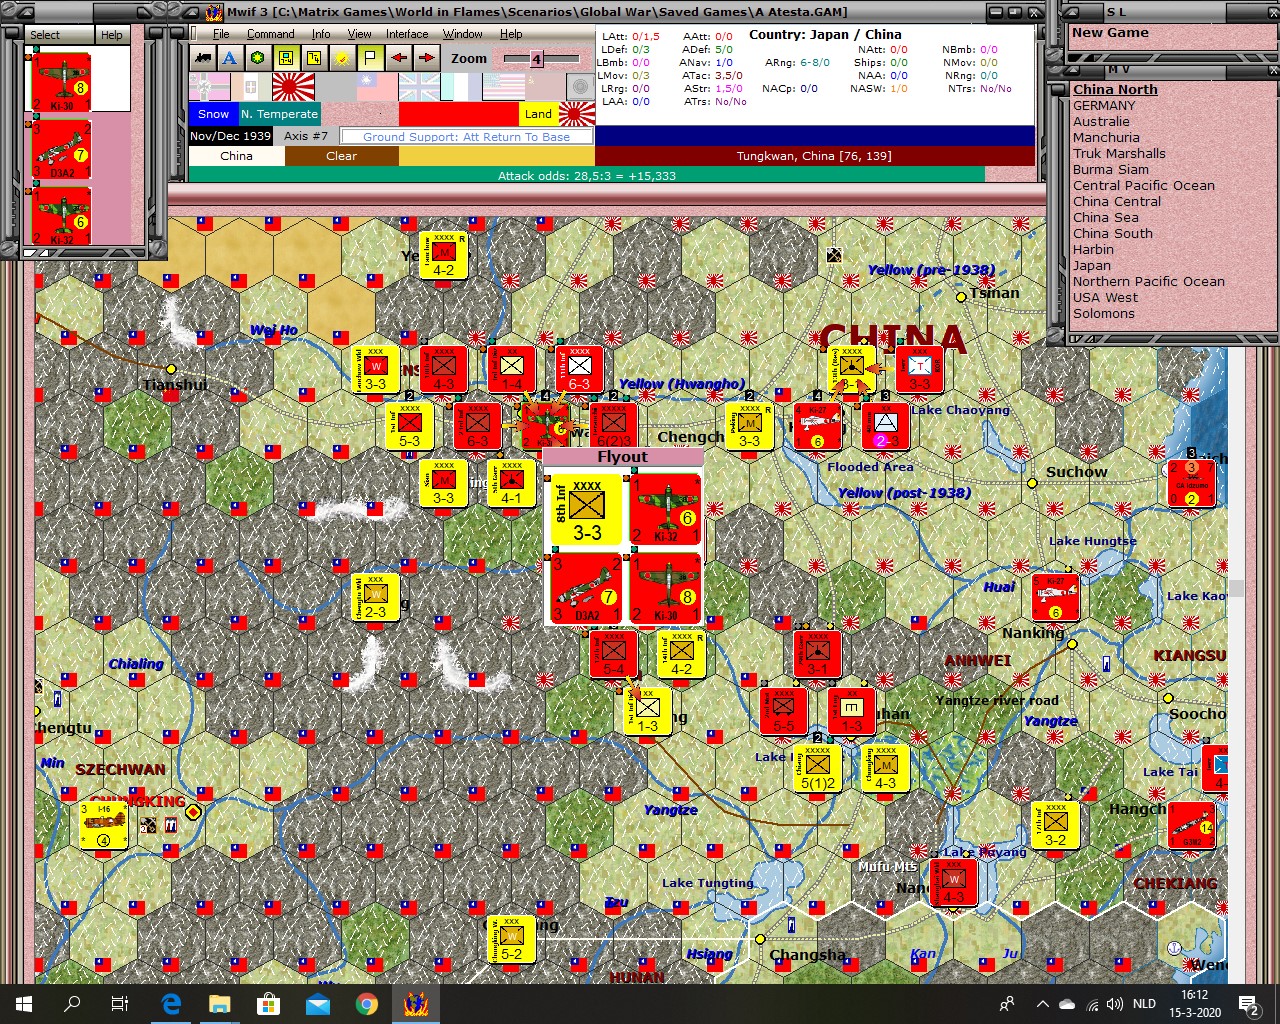Pick the Ki-32 counter in Flyout
The width and height of the screenshot is (1280, 1024).
(x=665, y=510)
